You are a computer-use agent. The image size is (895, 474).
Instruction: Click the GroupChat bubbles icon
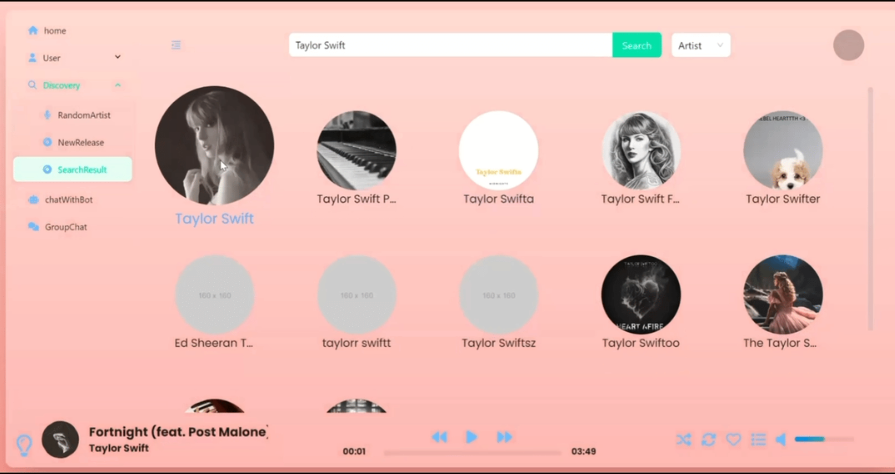coord(34,227)
